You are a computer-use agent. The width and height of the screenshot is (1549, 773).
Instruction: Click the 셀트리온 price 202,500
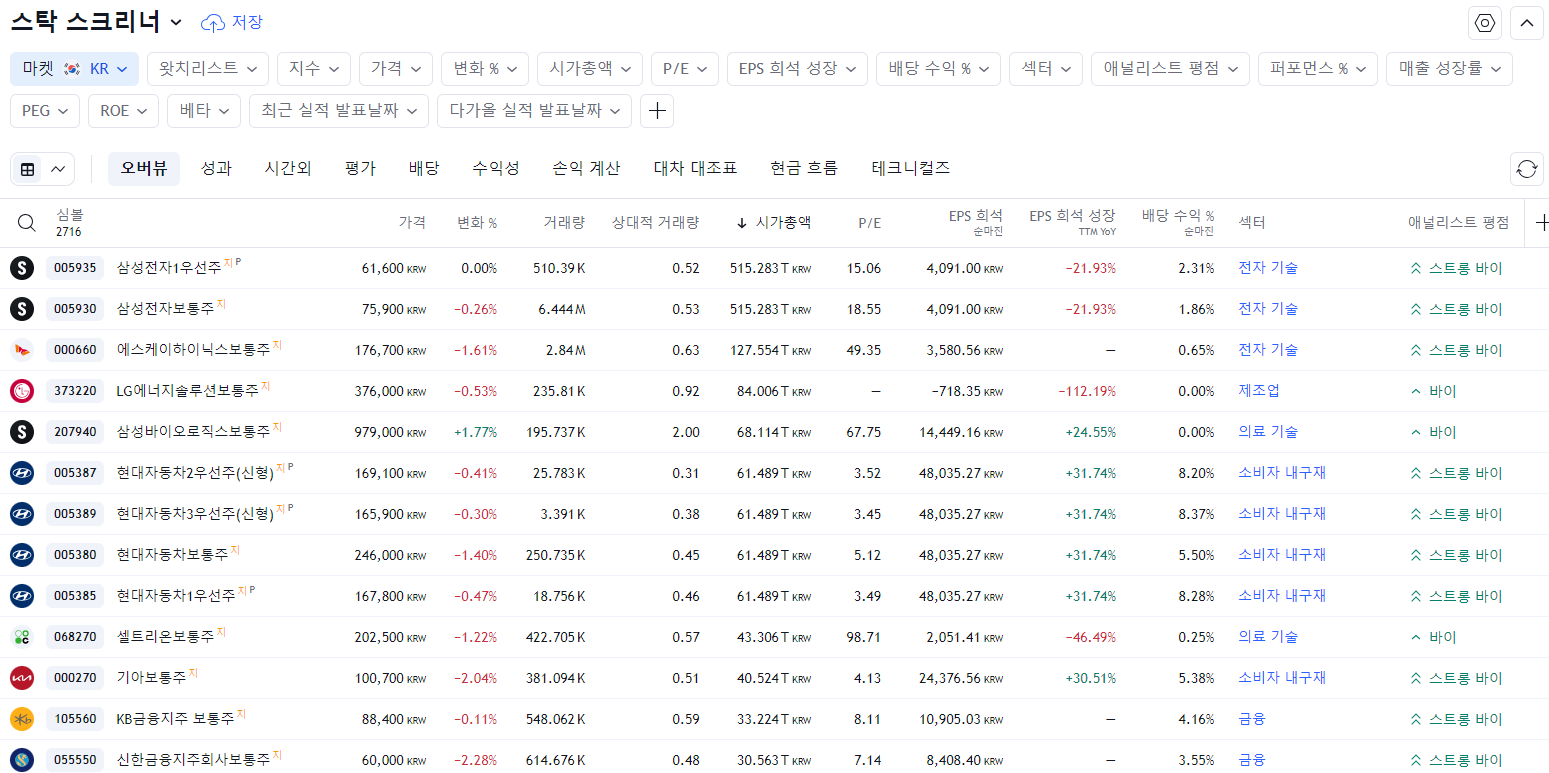[390, 637]
